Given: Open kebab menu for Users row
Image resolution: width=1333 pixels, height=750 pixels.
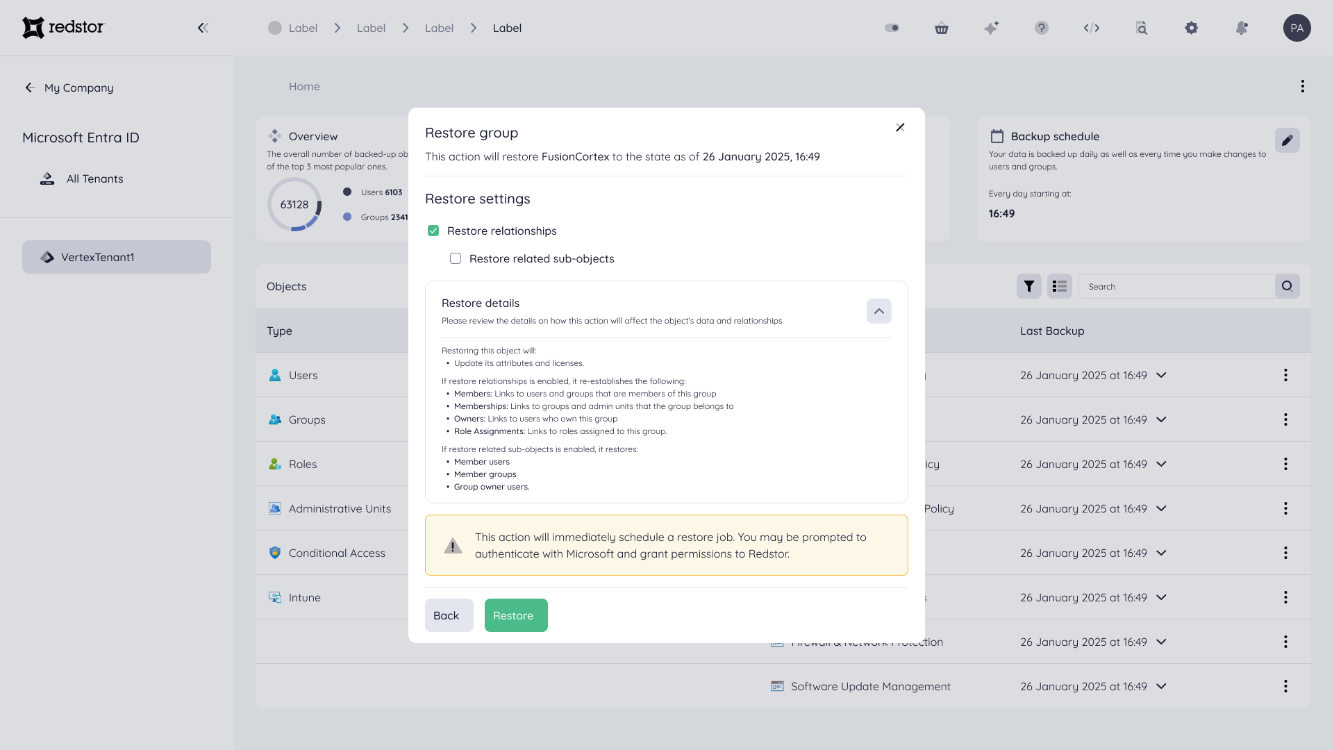Looking at the screenshot, I should click(x=1285, y=376).
